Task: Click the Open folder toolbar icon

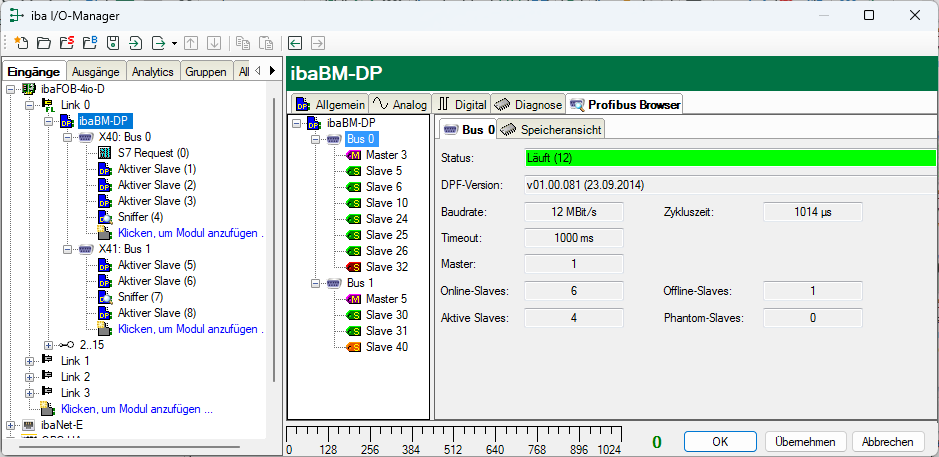Action: point(44,43)
